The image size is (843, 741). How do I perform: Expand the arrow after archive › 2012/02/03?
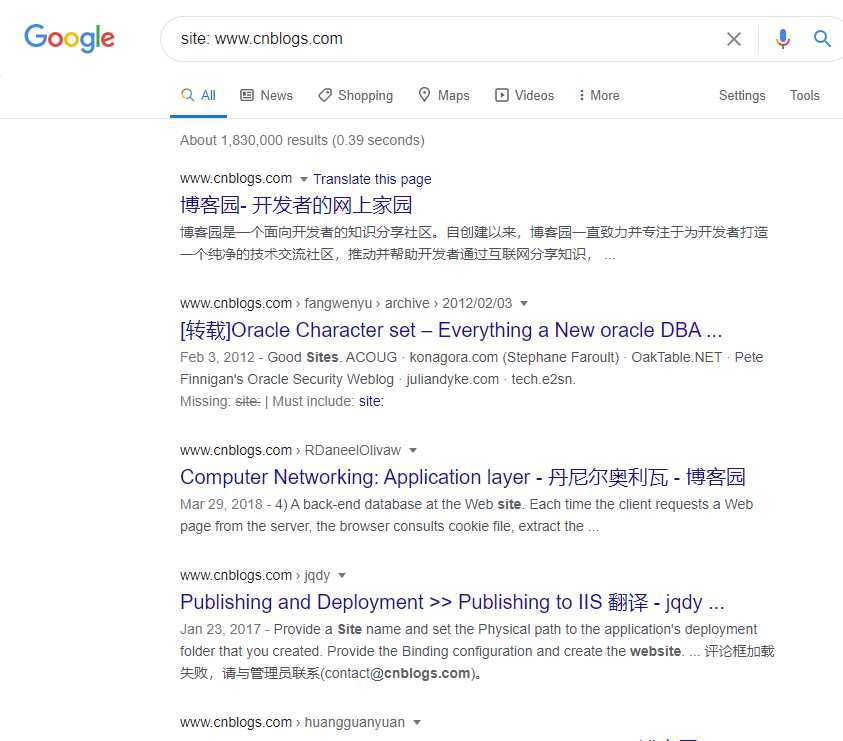[x=524, y=304]
